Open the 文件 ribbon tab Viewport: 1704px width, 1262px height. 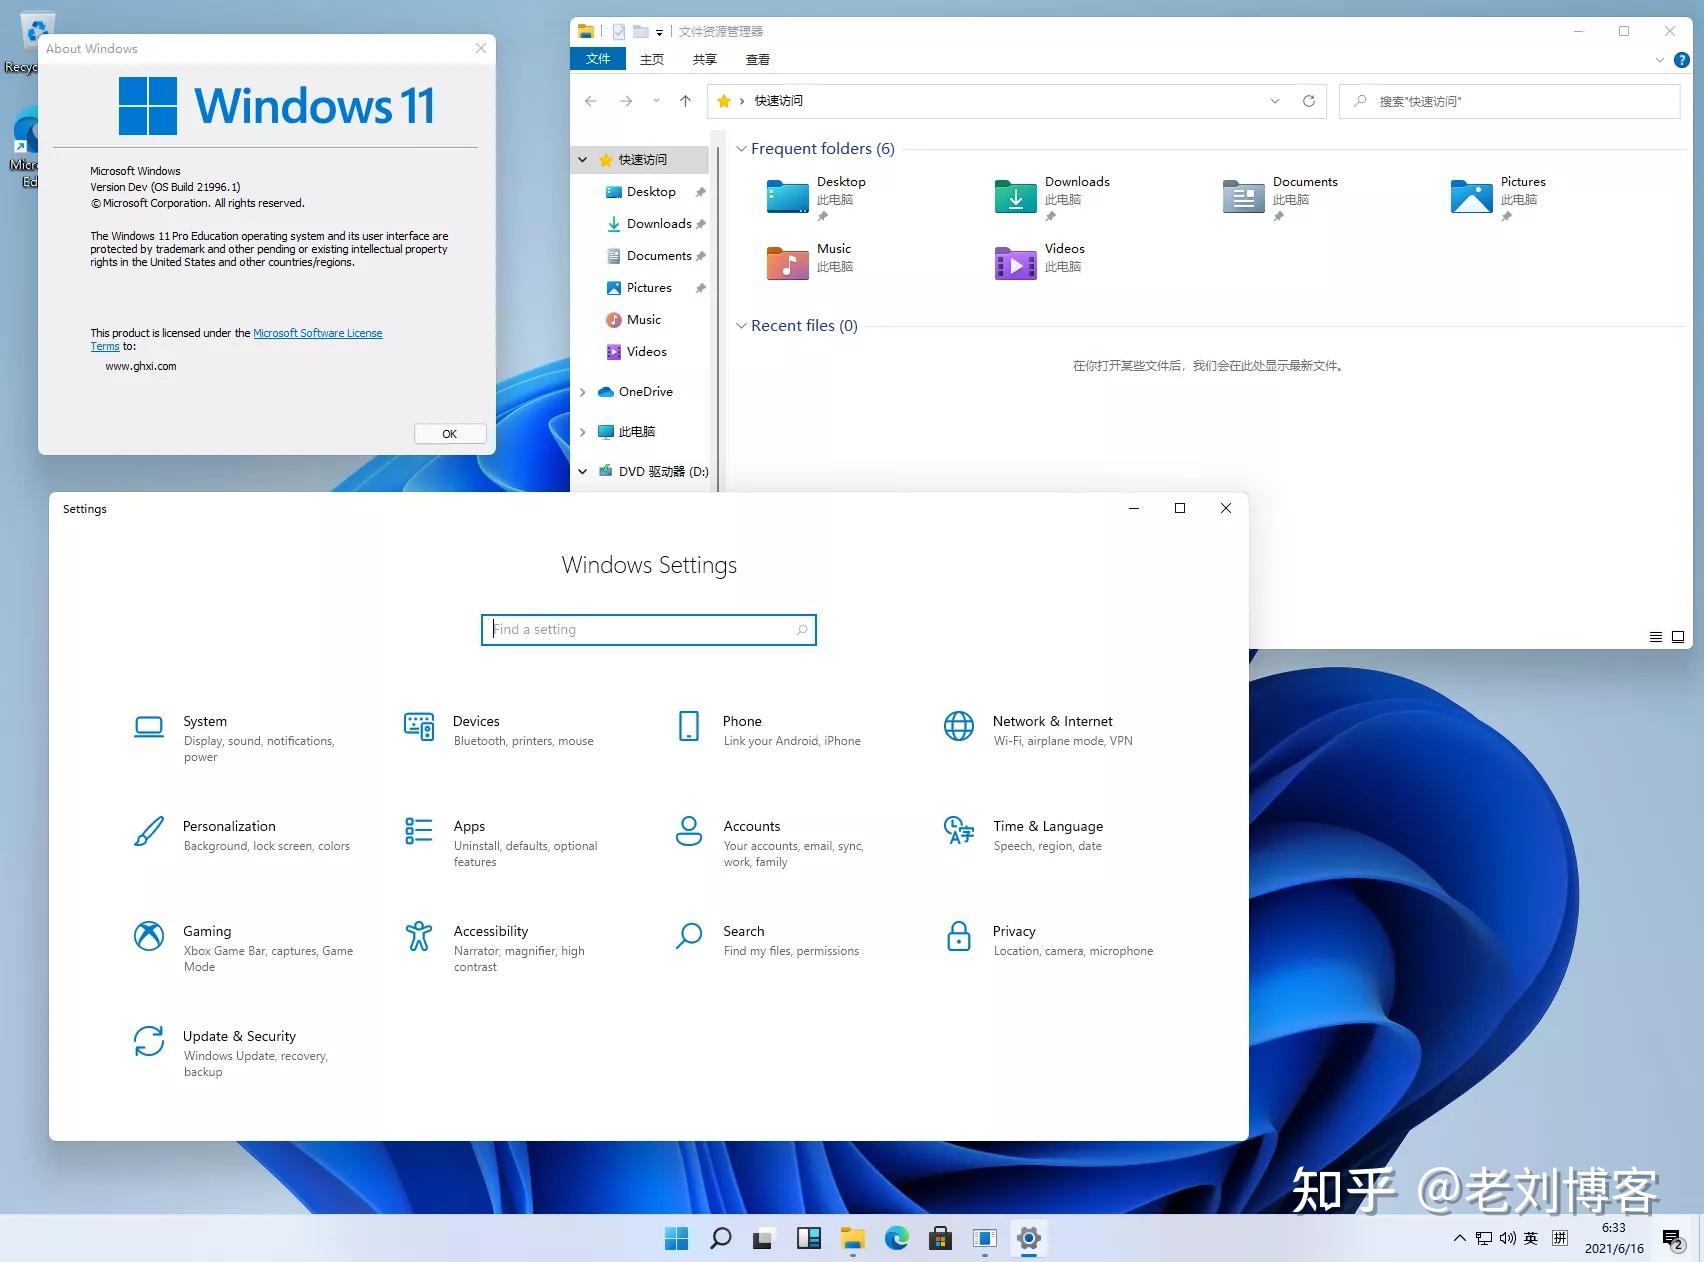click(x=598, y=59)
